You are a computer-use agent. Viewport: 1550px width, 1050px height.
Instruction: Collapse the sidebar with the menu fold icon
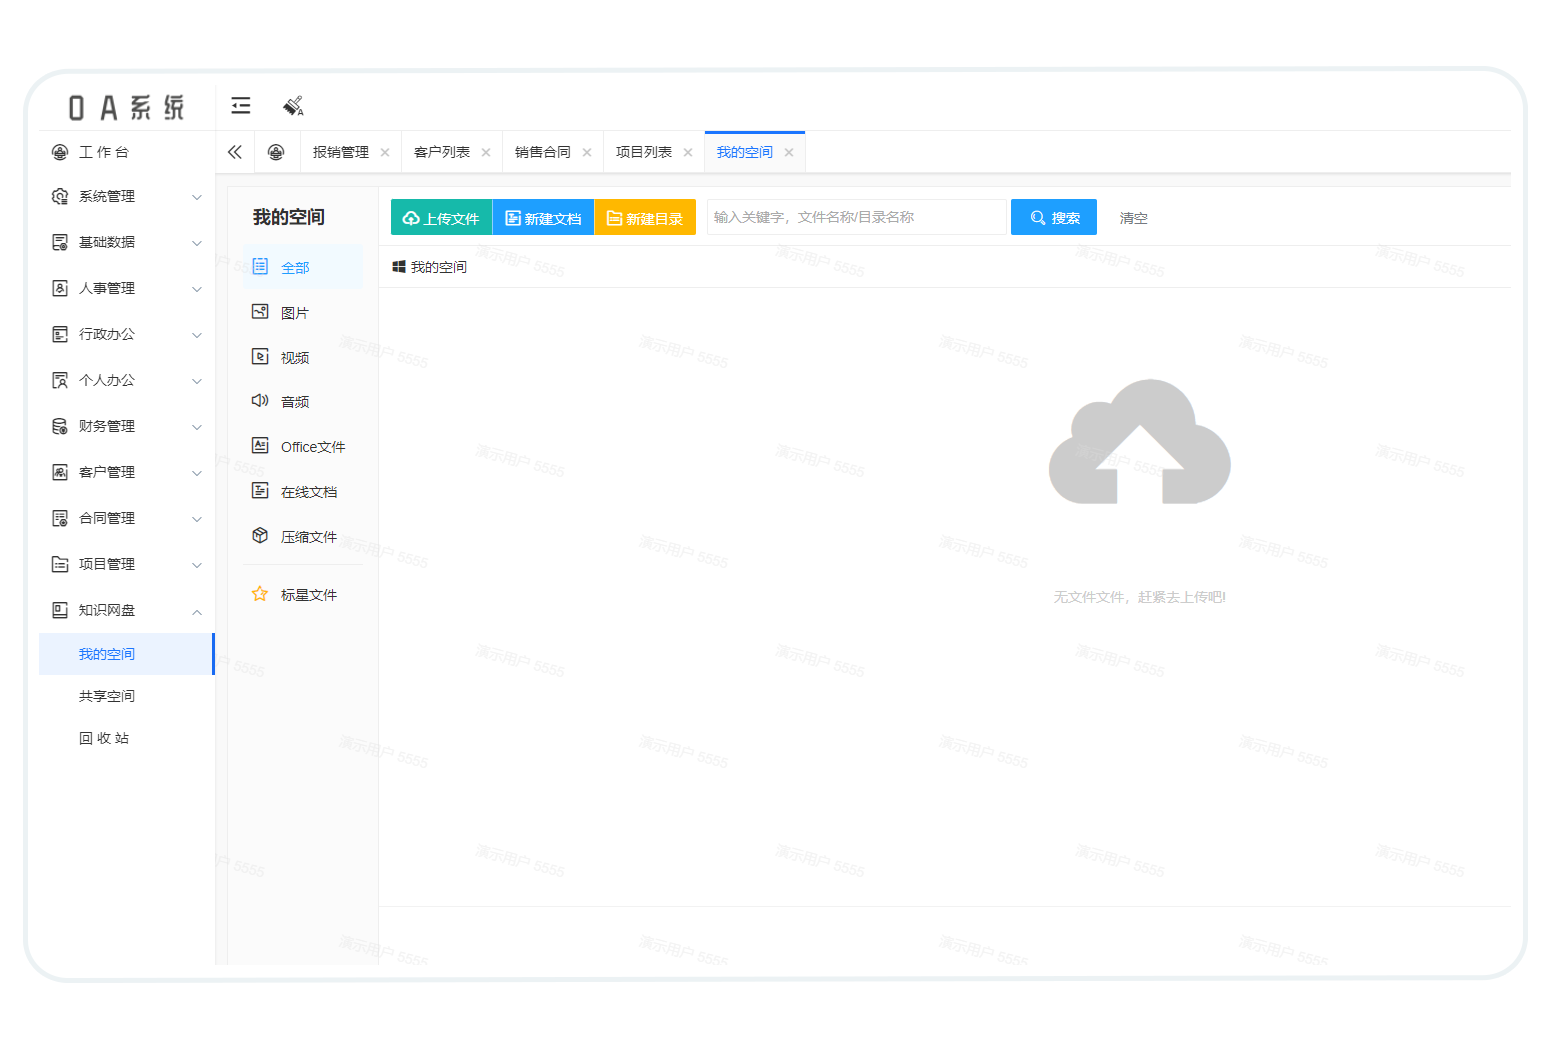(241, 106)
